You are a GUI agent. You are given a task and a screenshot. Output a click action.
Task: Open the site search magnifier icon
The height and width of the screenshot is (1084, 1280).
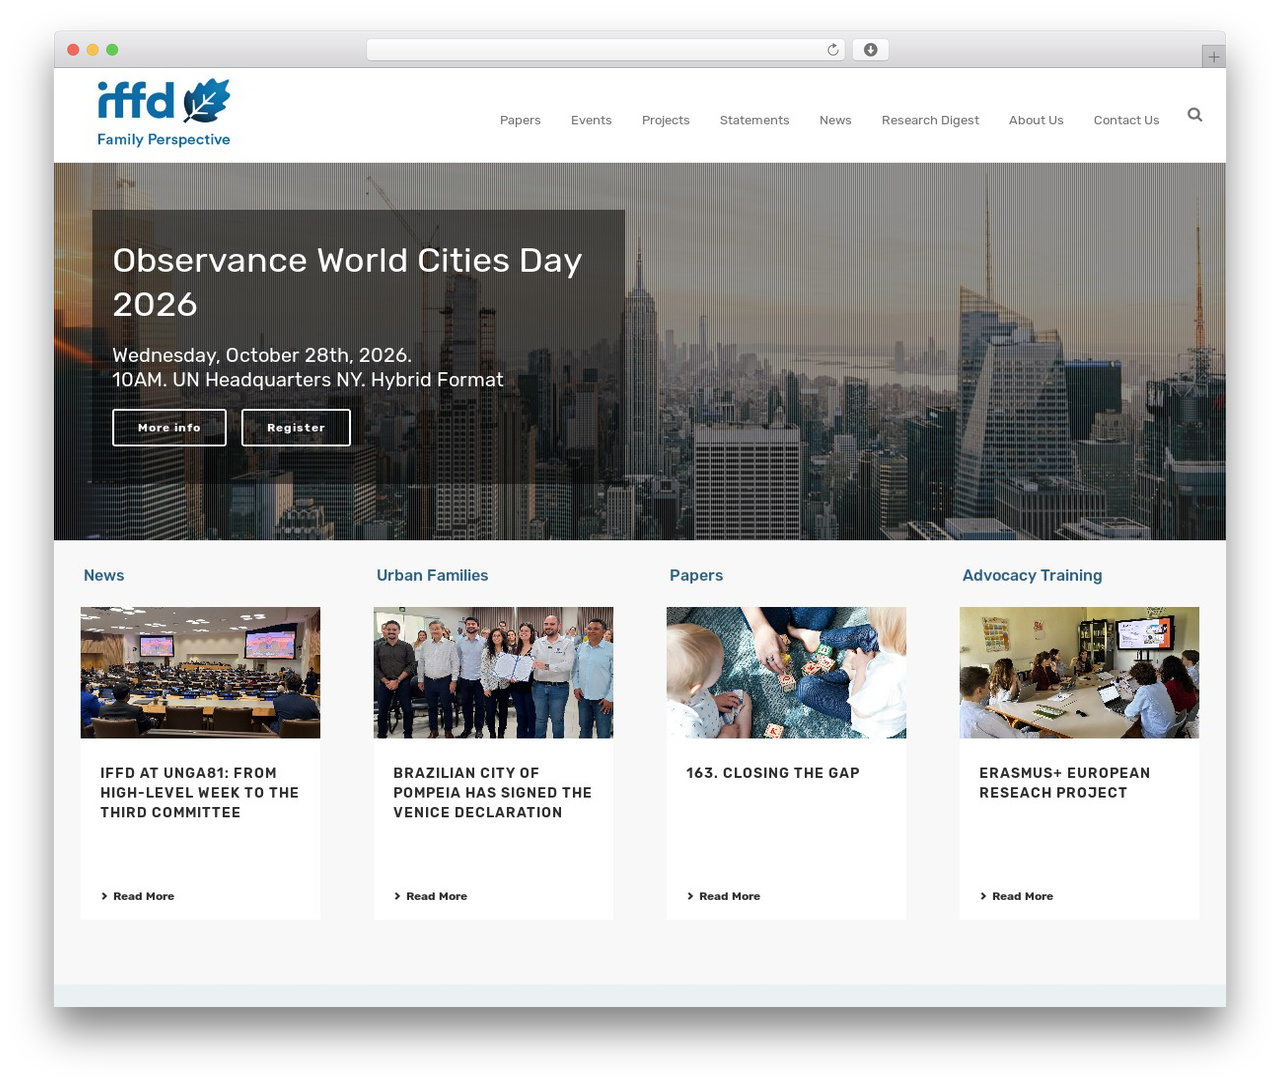1194,115
